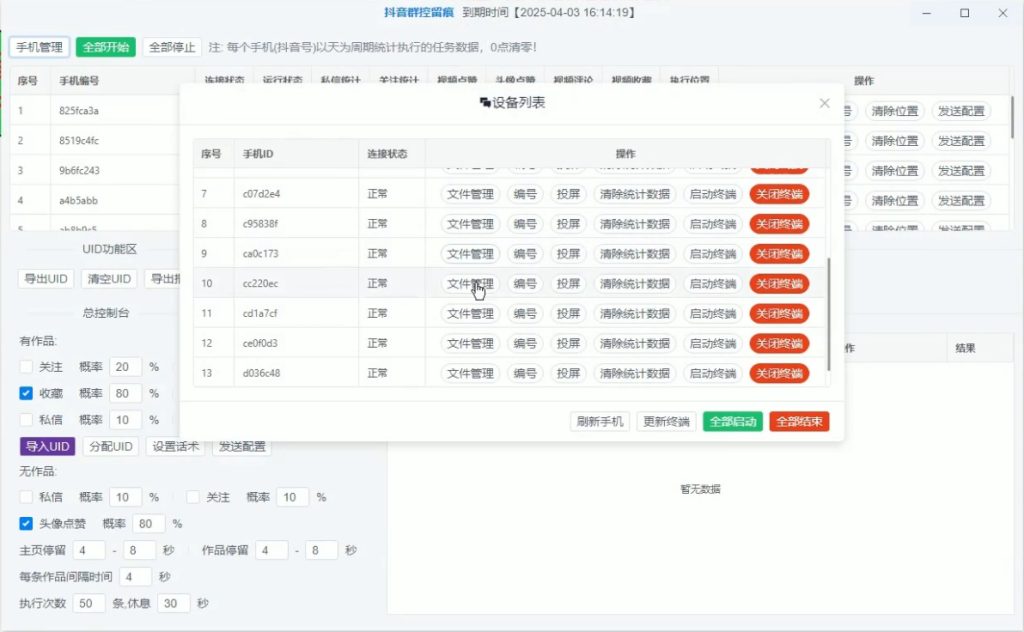
Task: Close the 设备列表 dialog
Action: pos(824,103)
